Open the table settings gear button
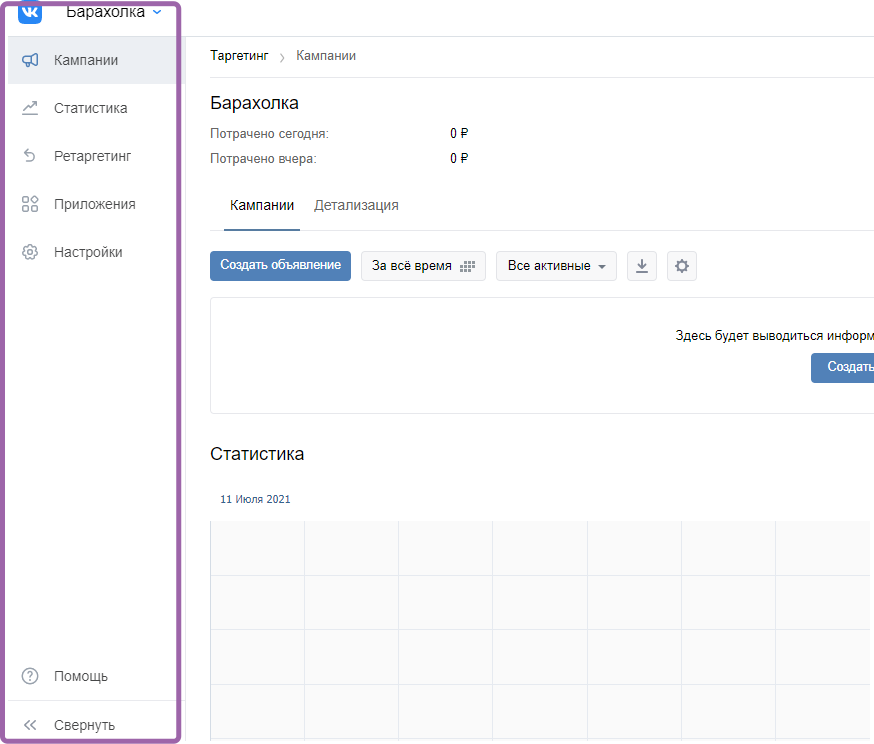The height and width of the screenshot is (744, 874). click(682, 266)
